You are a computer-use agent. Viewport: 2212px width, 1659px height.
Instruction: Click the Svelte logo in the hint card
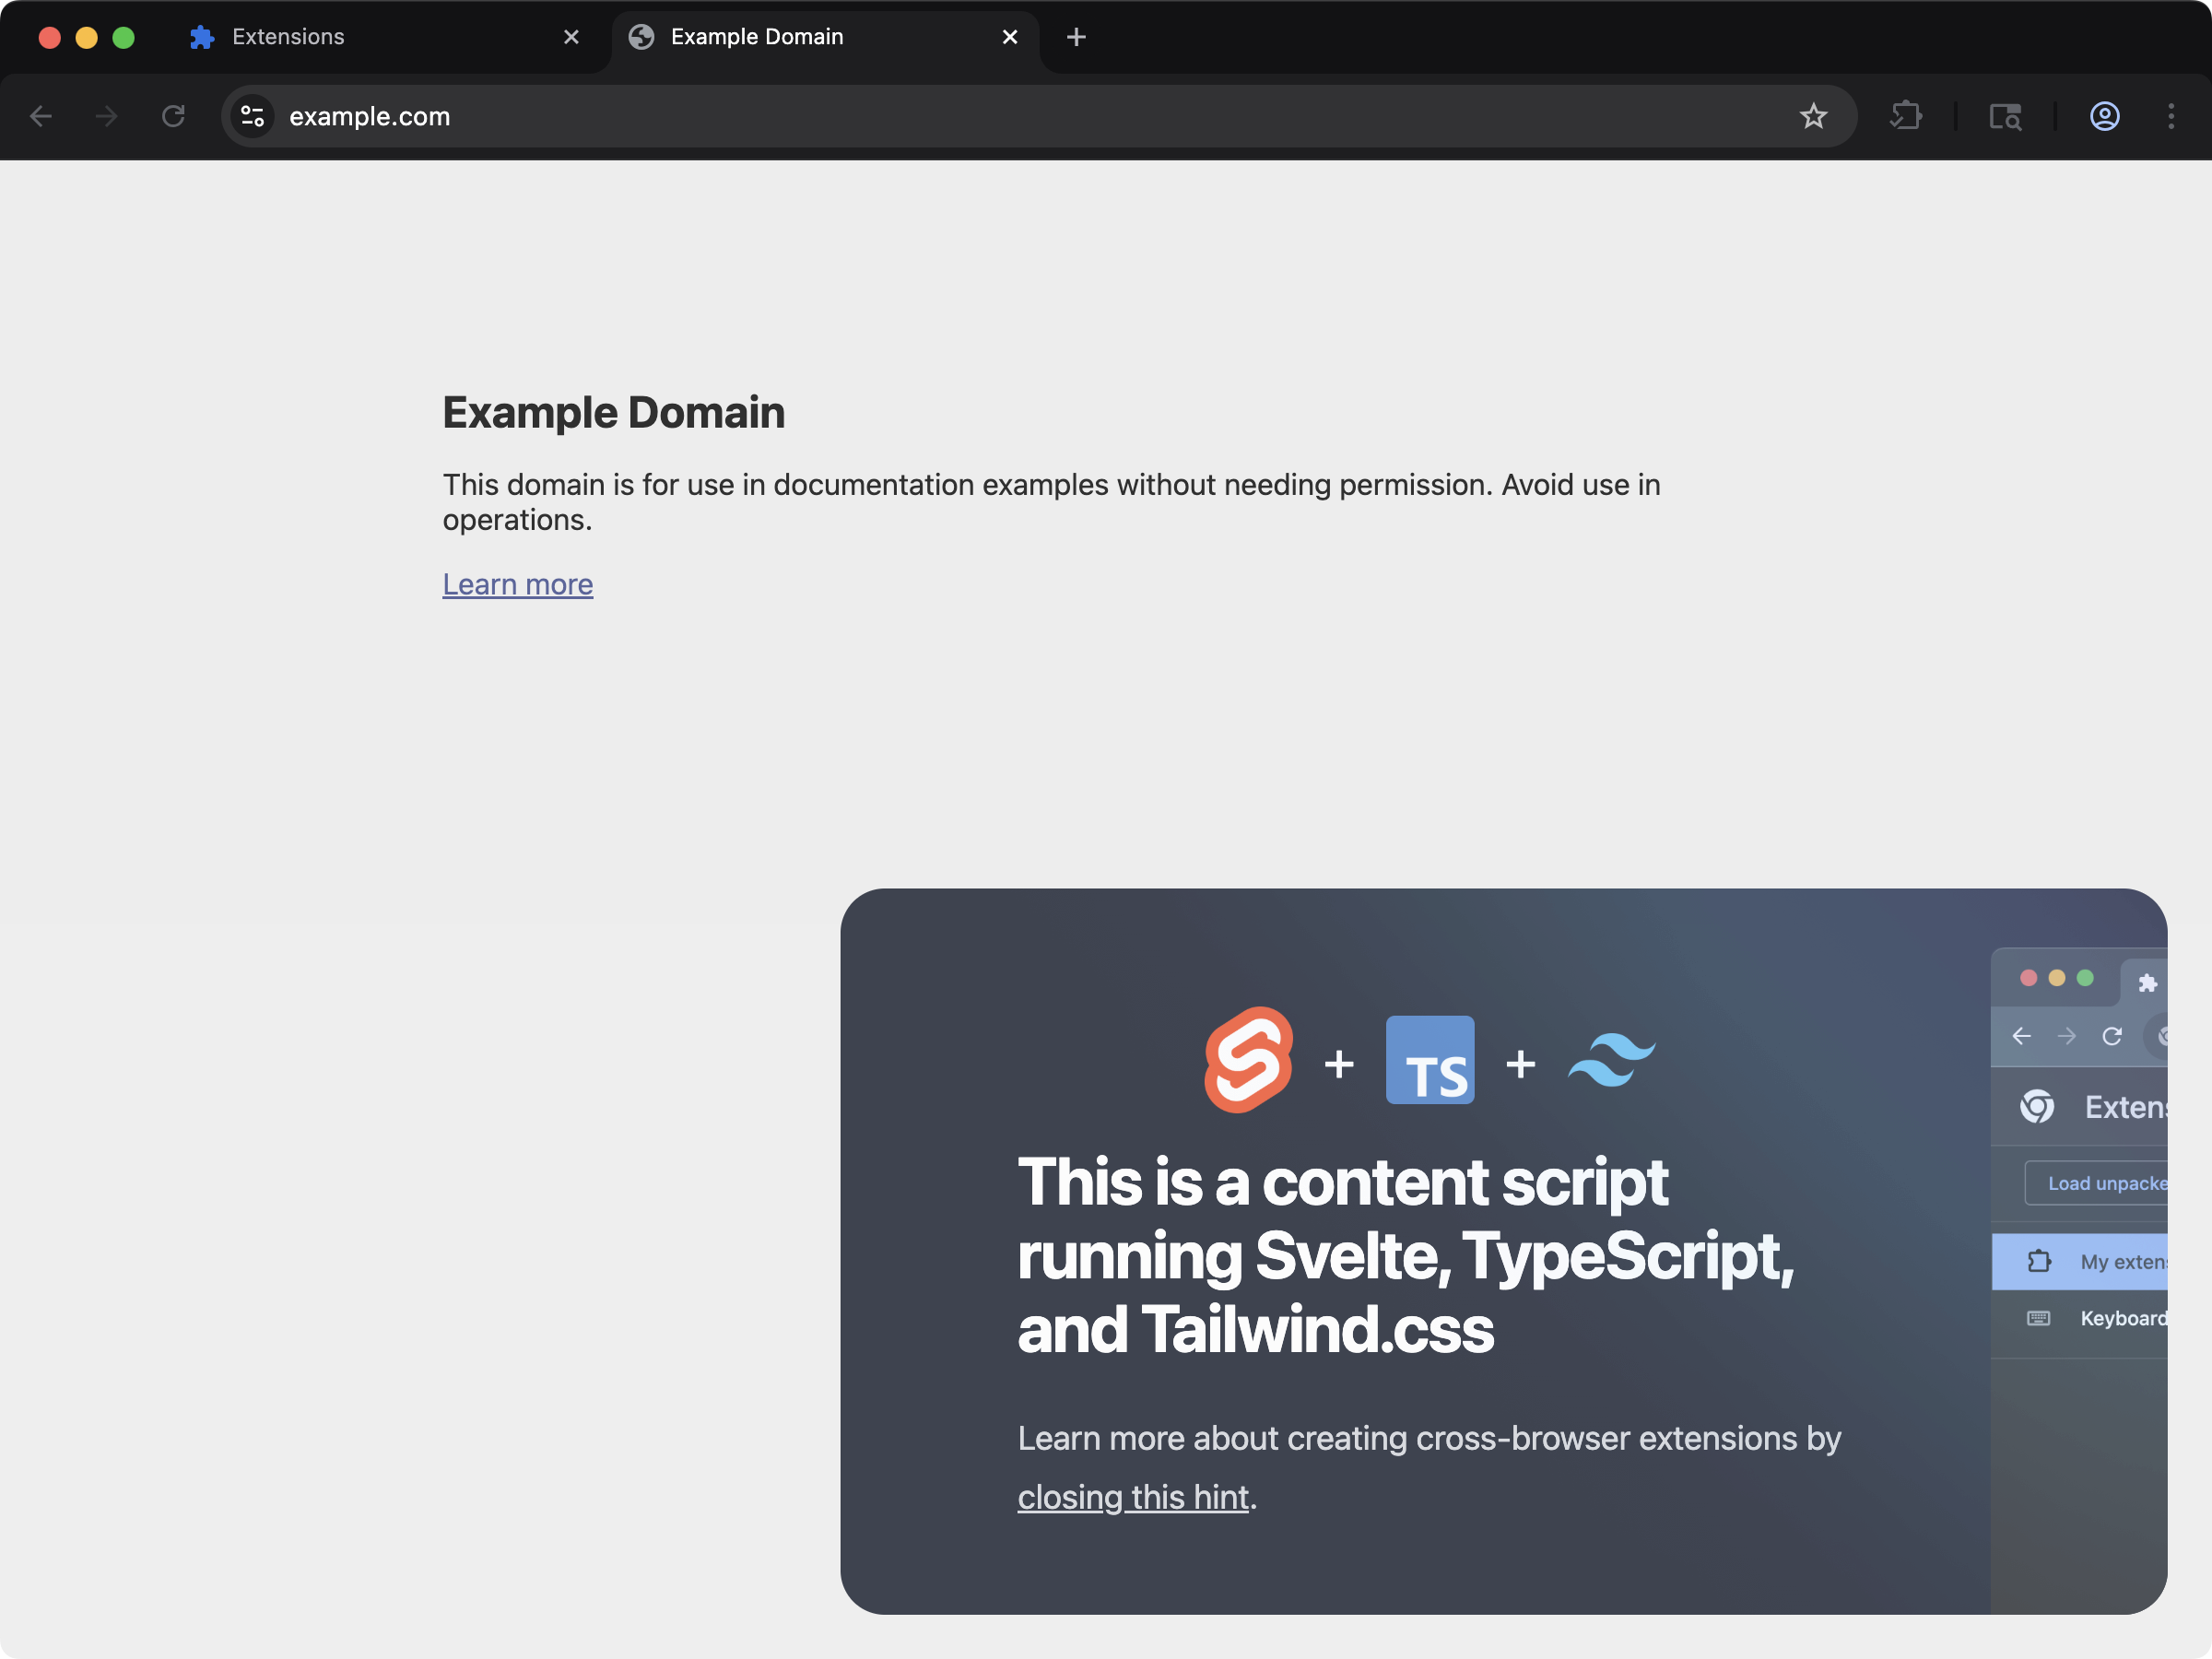click(1249, 1060)
